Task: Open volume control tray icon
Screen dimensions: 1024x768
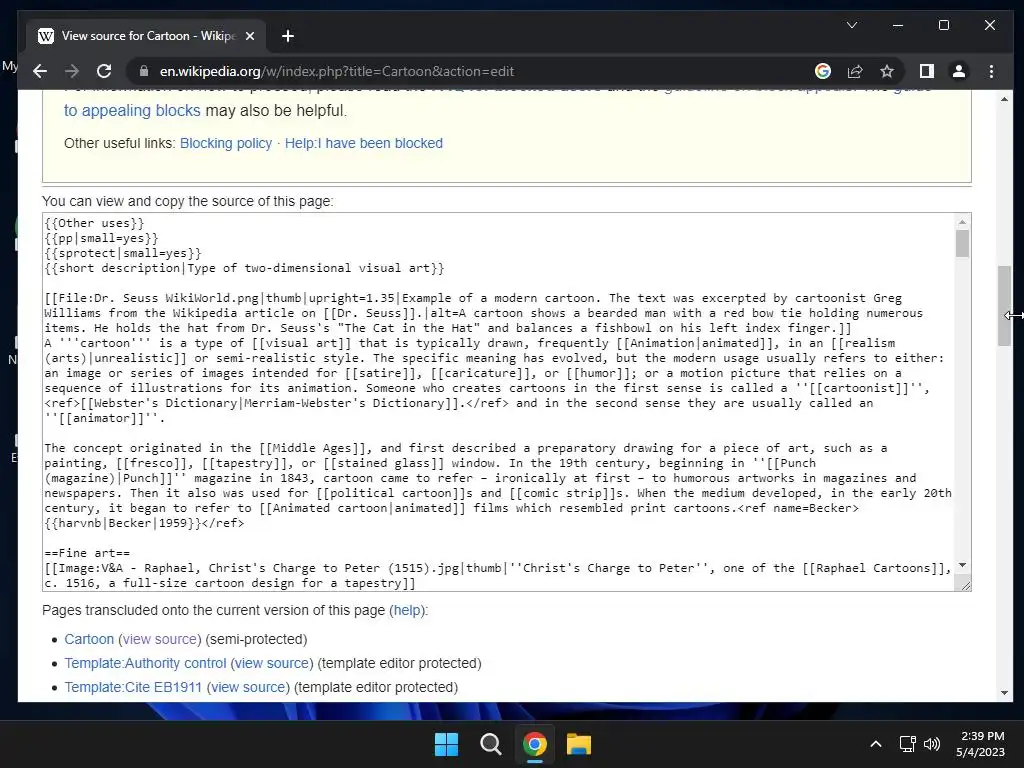Action: (932, 744)
